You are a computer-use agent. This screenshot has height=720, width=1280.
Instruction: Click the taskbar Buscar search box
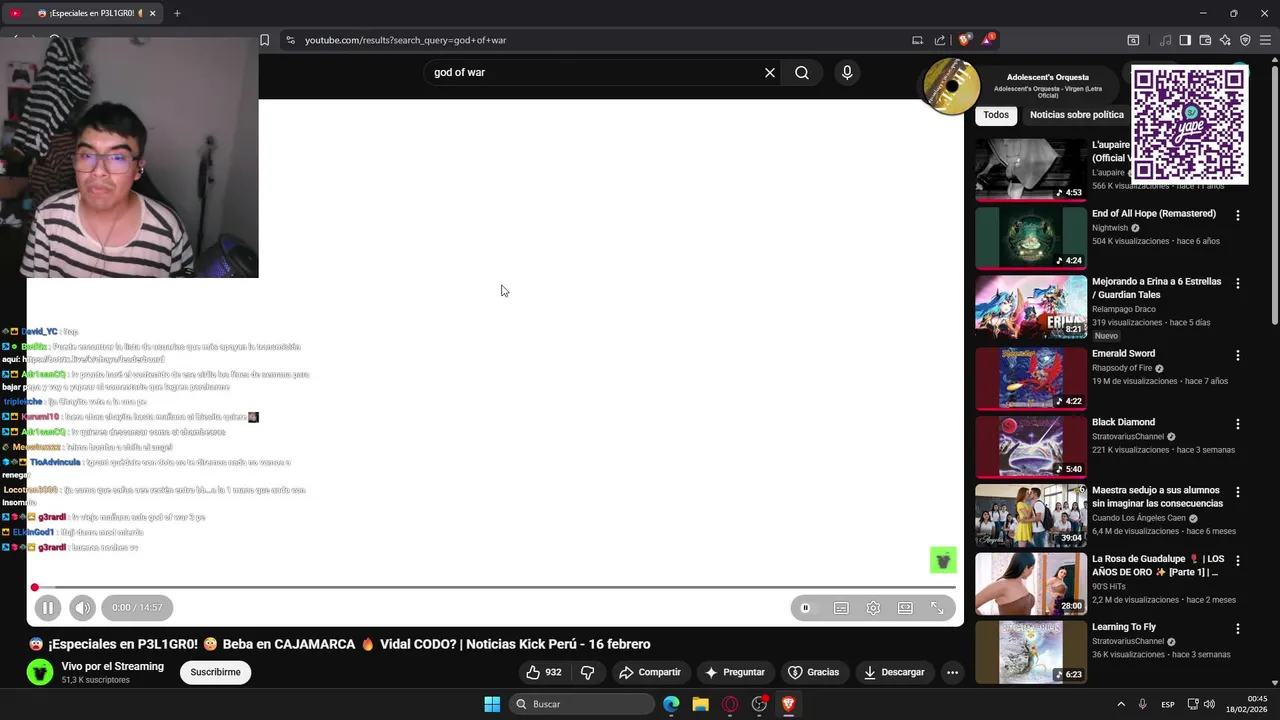click(x=582, y=704)
